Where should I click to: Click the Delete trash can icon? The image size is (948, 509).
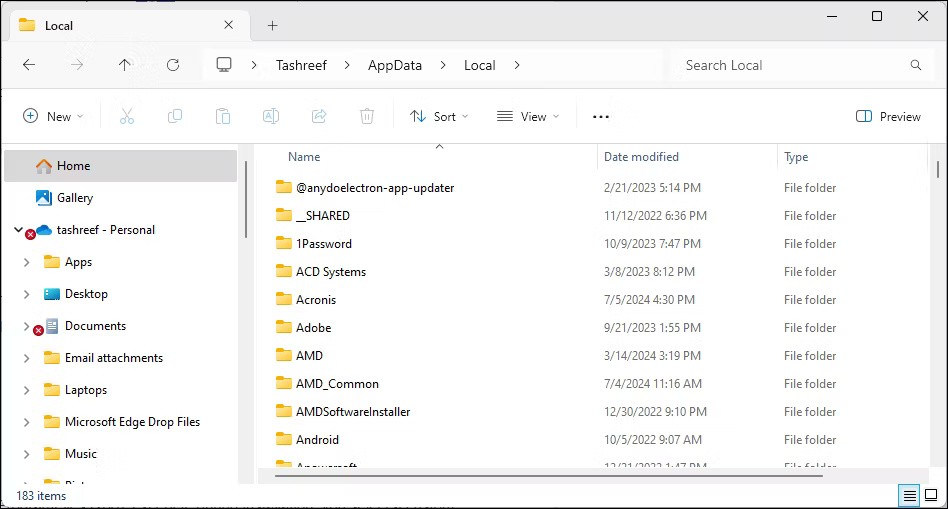(367, 116)
